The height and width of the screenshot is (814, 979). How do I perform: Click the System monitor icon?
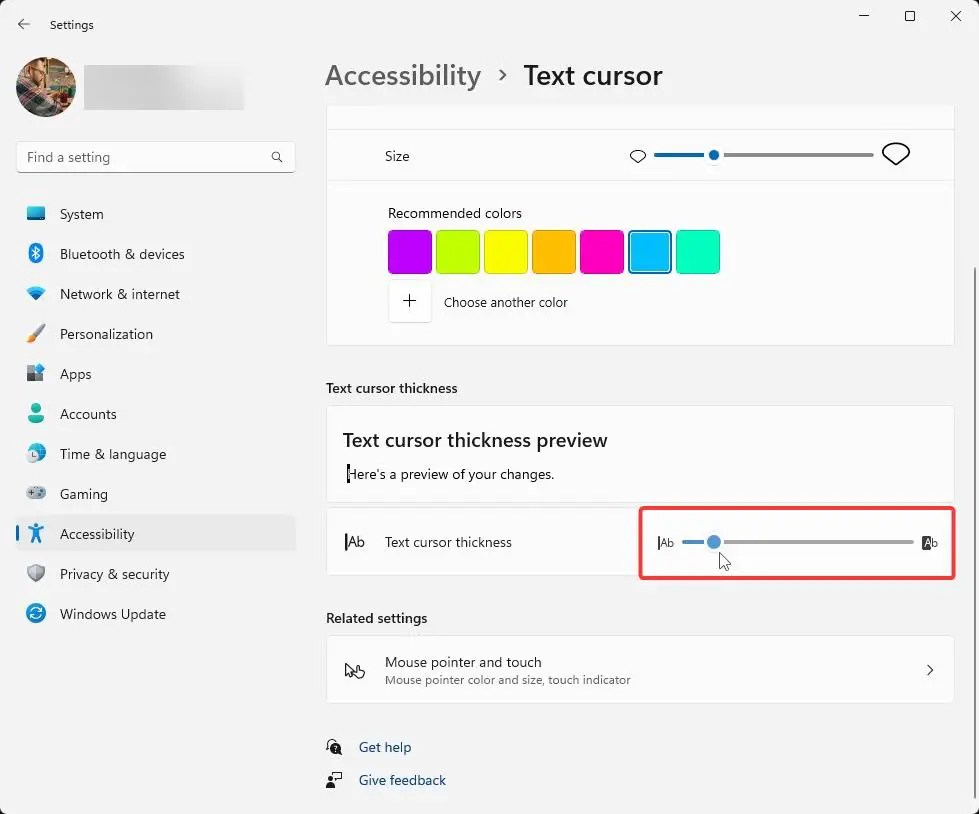36,213
